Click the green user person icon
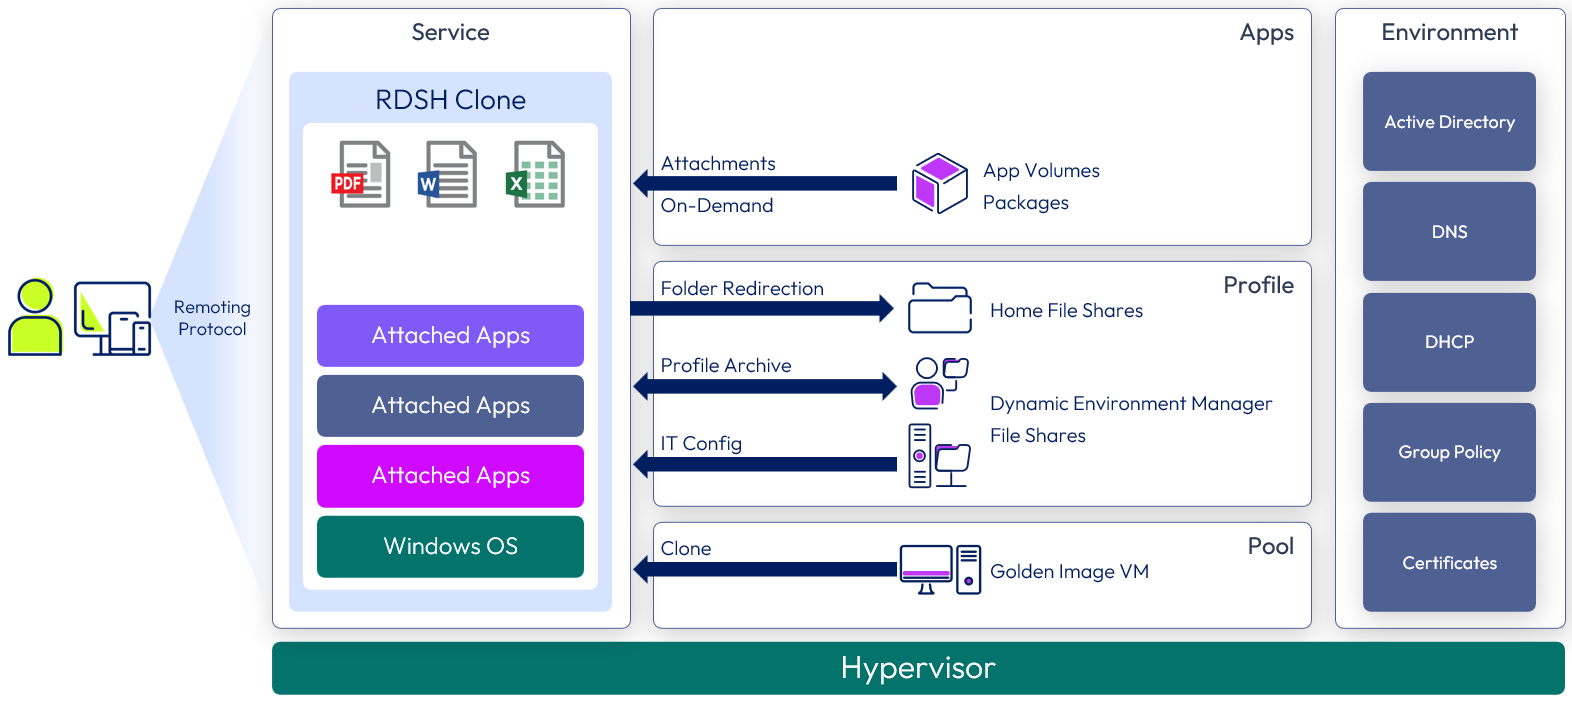Screen dimensions: 1572x703 pyautogui.click(x=35, y=318)
